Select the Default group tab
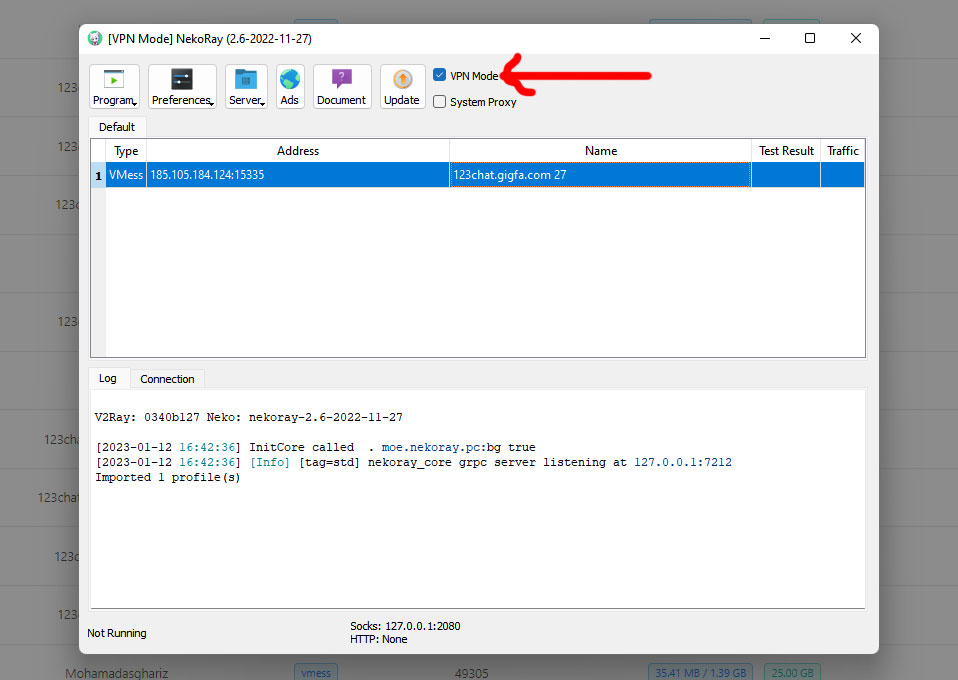 click(117, 127)
